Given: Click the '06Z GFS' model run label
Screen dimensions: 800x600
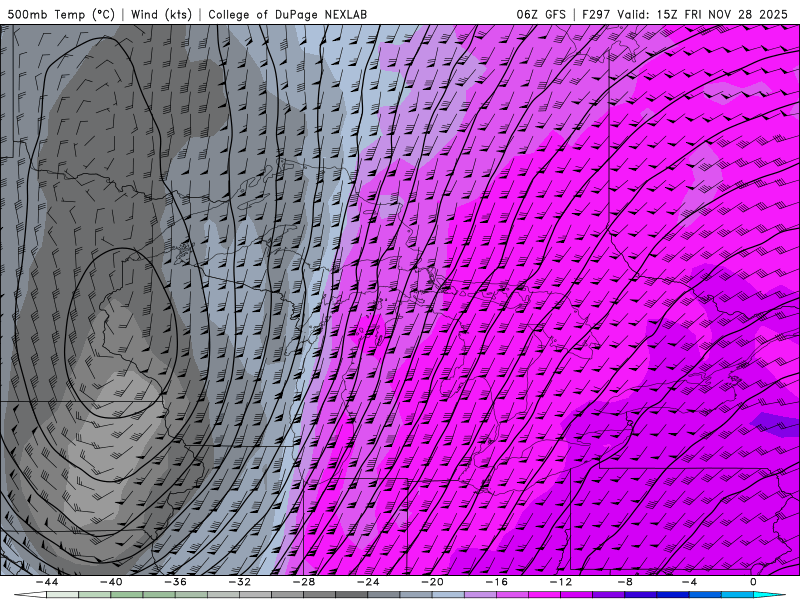Looking at the screenshot, I should 541,14.
